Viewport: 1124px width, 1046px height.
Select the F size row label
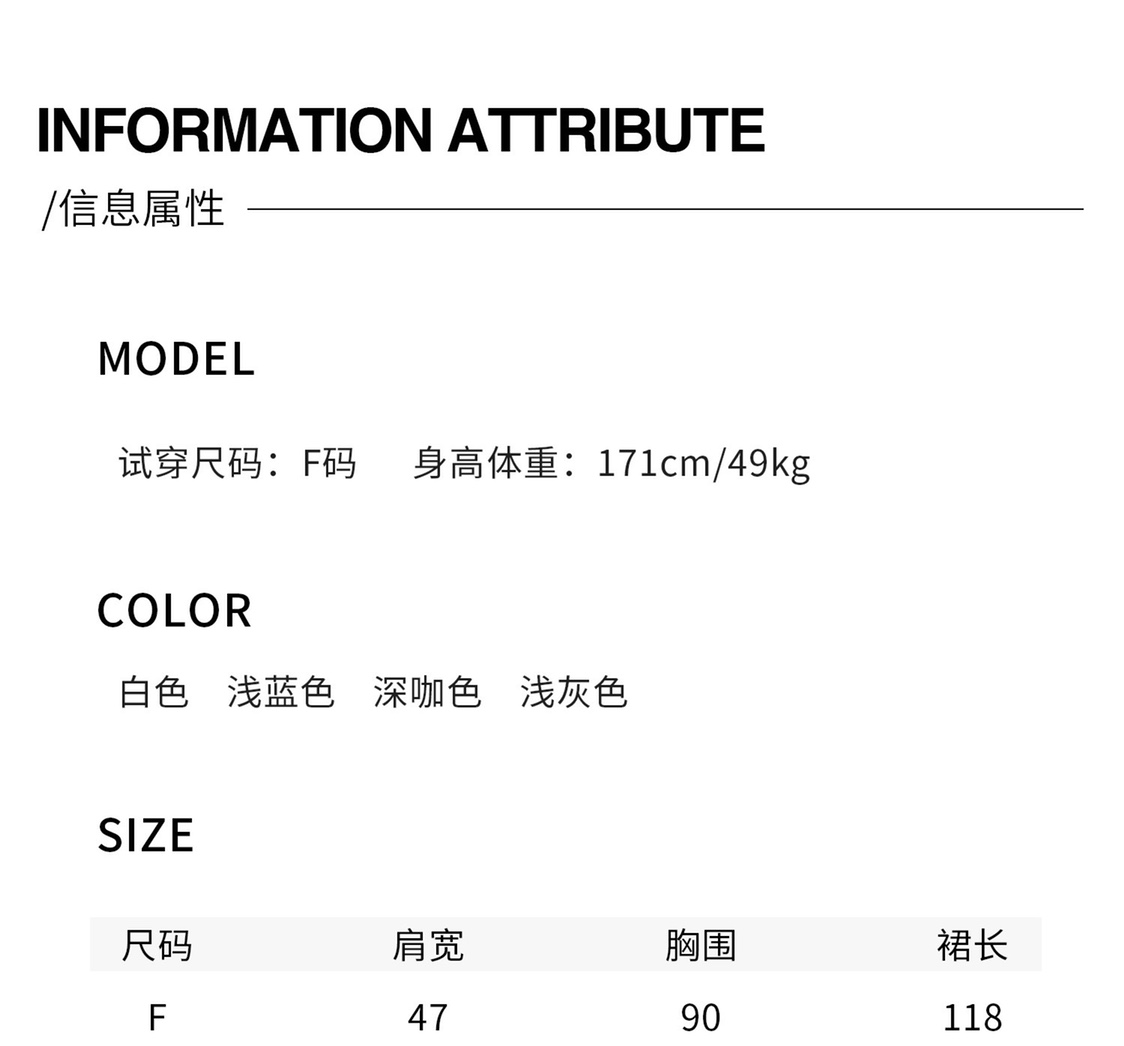(157, 1018)
